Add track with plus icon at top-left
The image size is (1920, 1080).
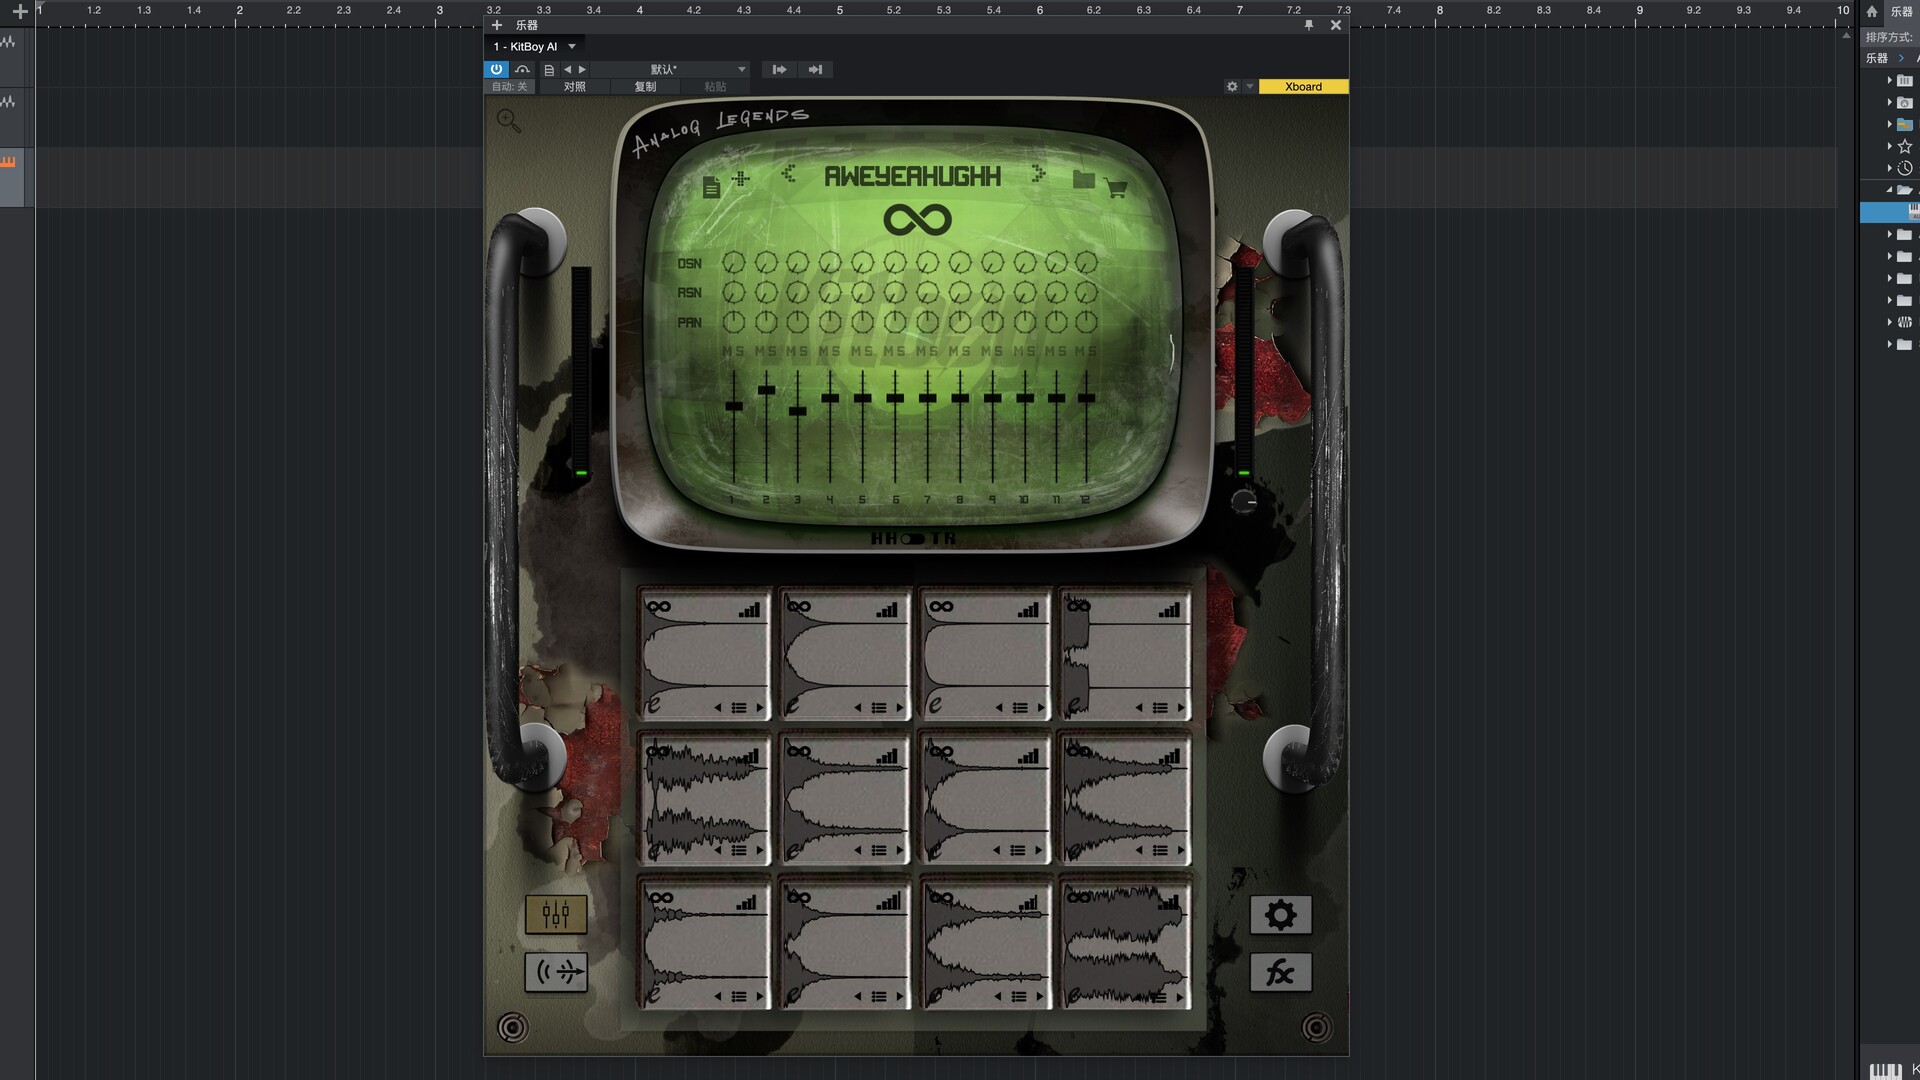pos(19,12)
